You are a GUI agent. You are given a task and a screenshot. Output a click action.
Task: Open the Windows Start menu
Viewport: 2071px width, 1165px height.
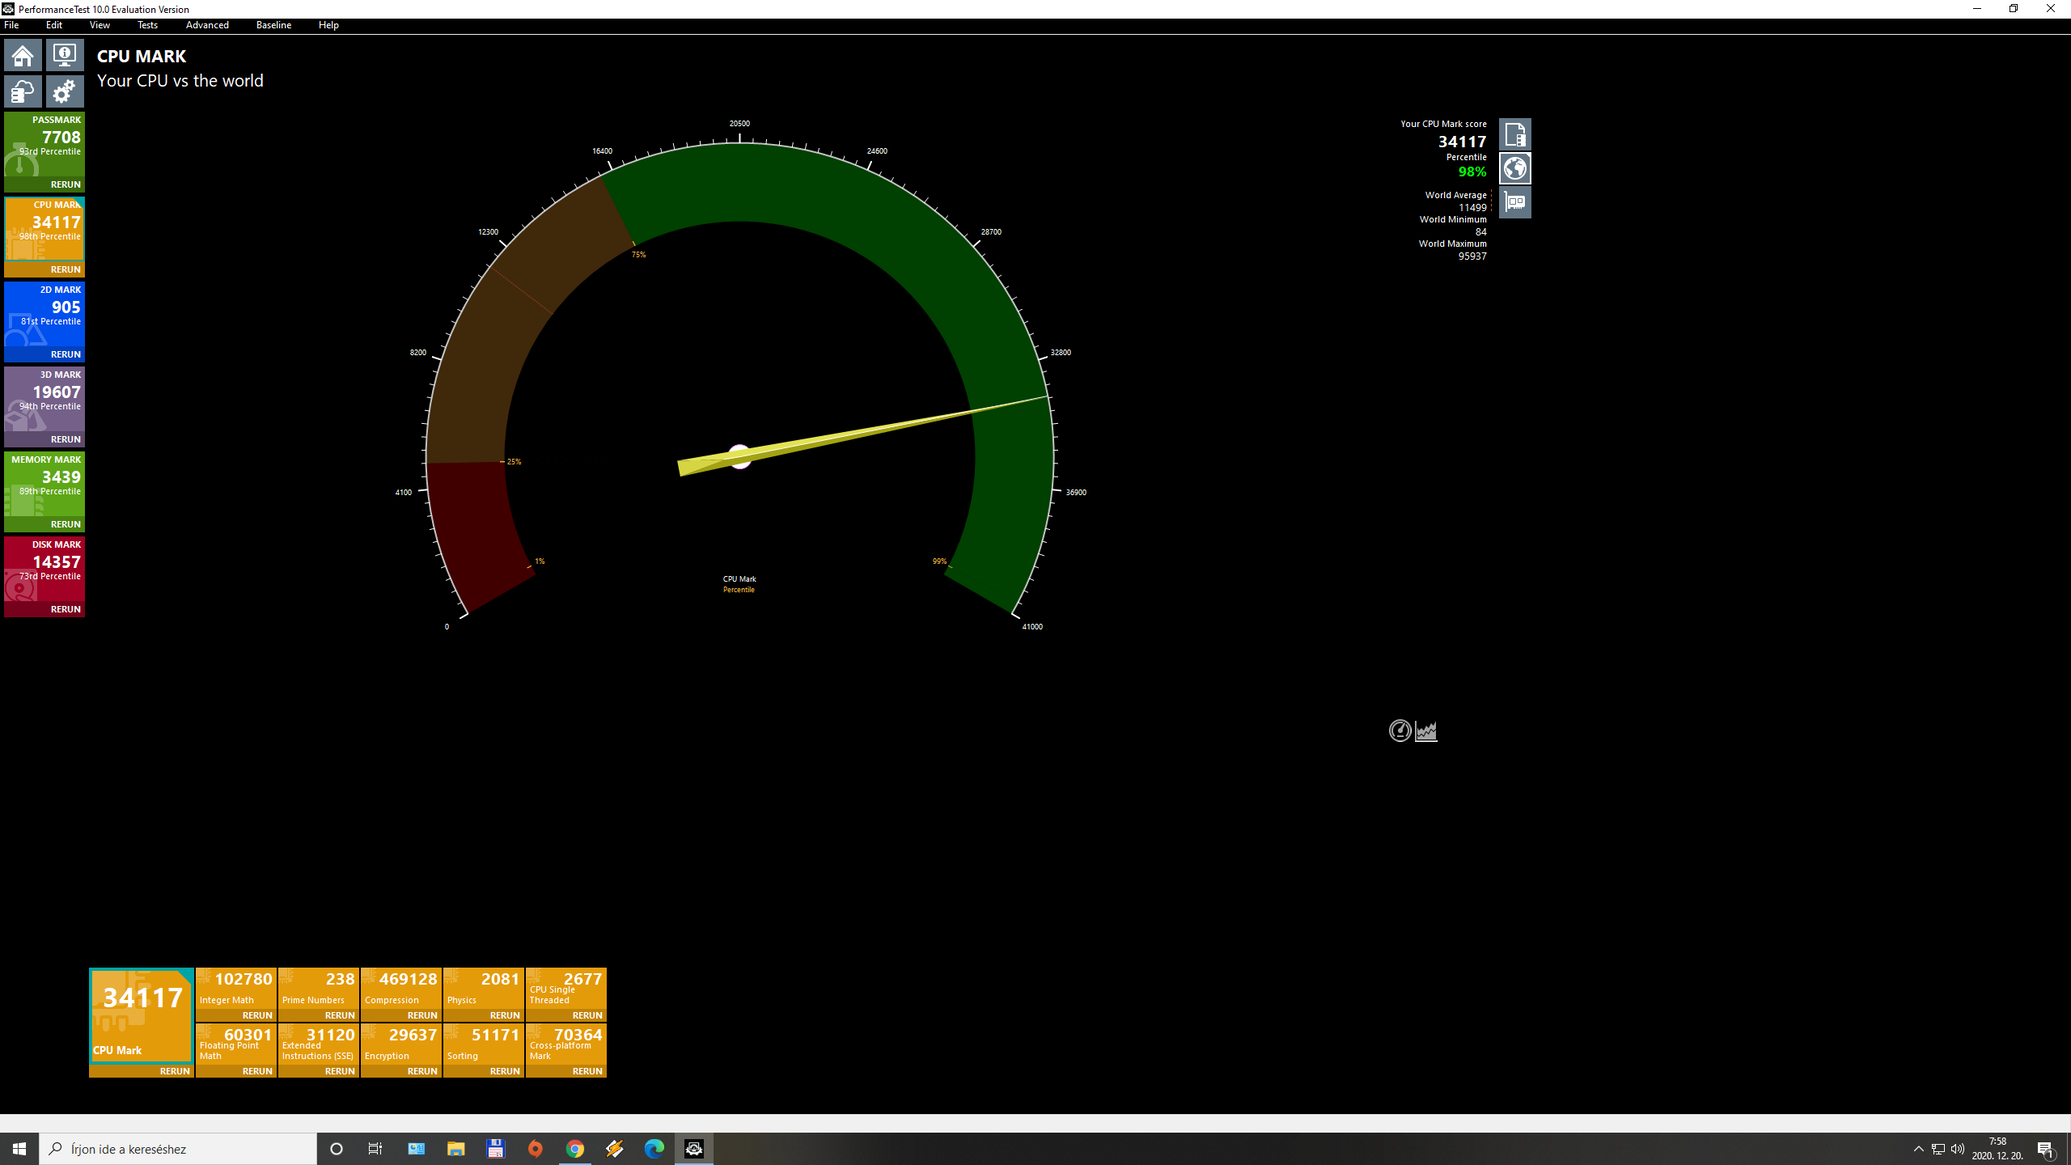click(19, 1149)
